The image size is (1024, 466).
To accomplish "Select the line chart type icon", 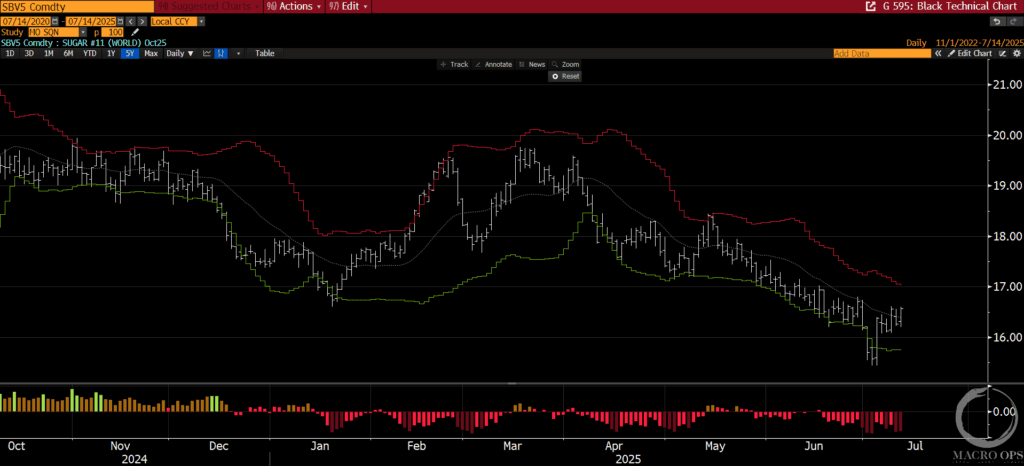I will [x=207, y=54].
